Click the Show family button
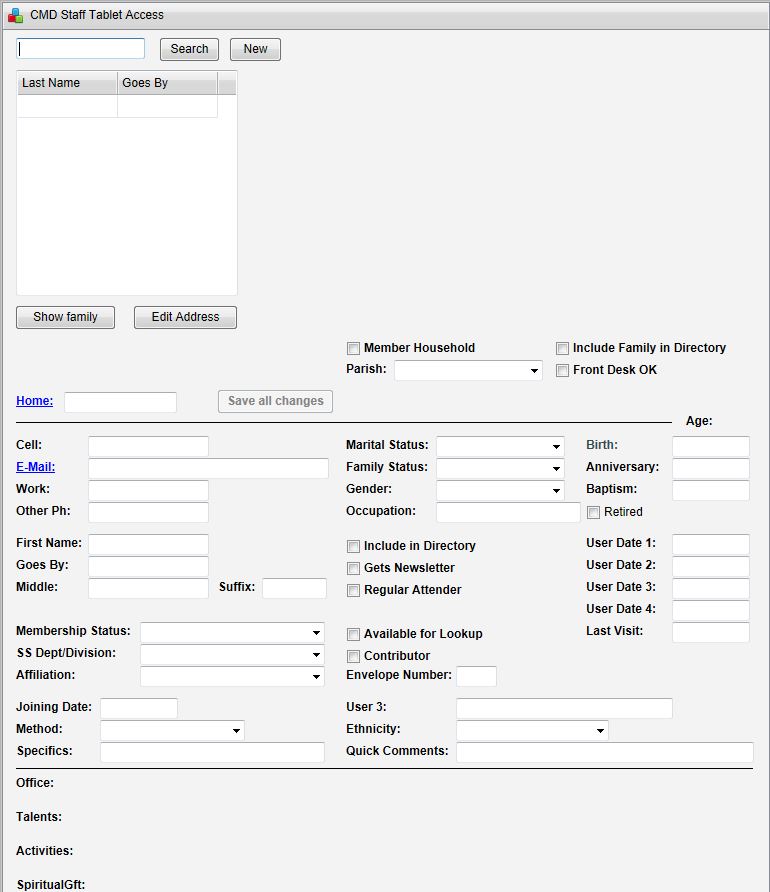770x892 pixels. tap(65, 317)
